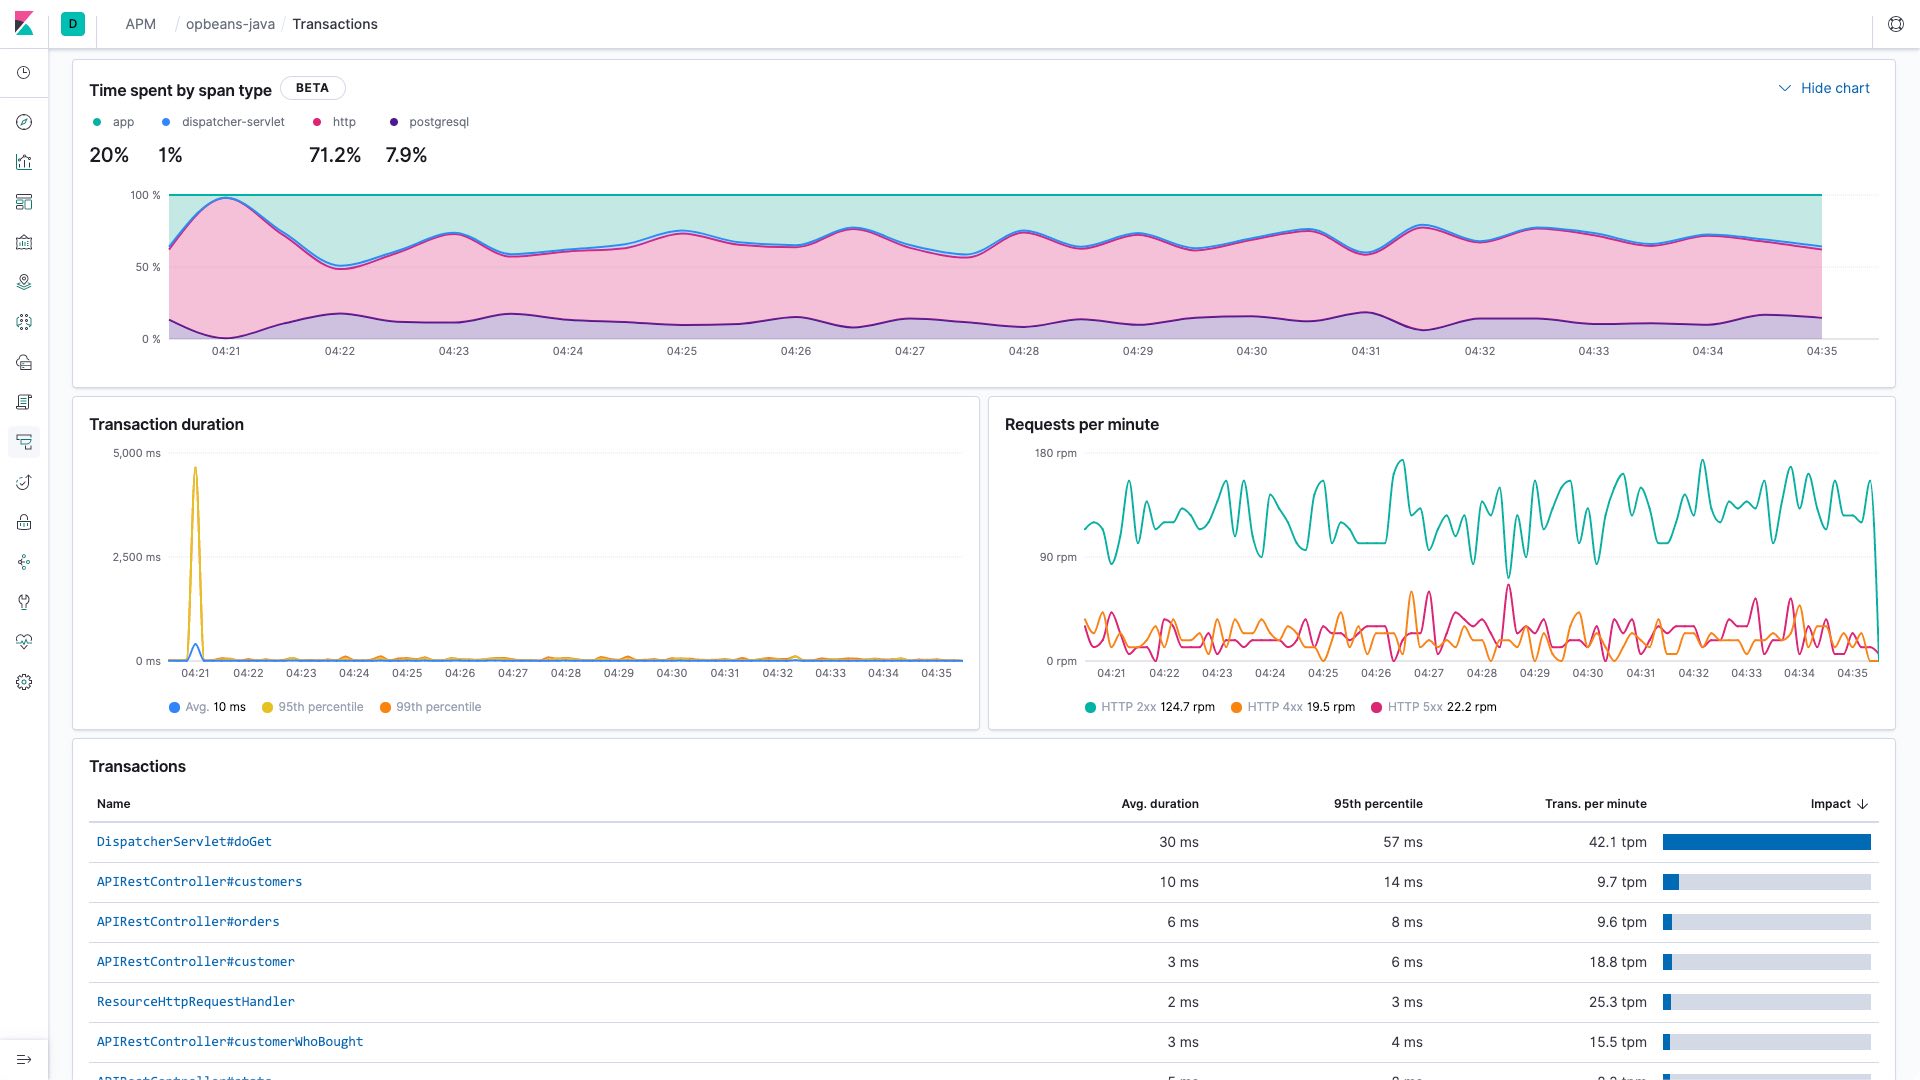Open Stack Monitoring heartbeat icon
The image size is (1920, 1080).
click(24, 642)
